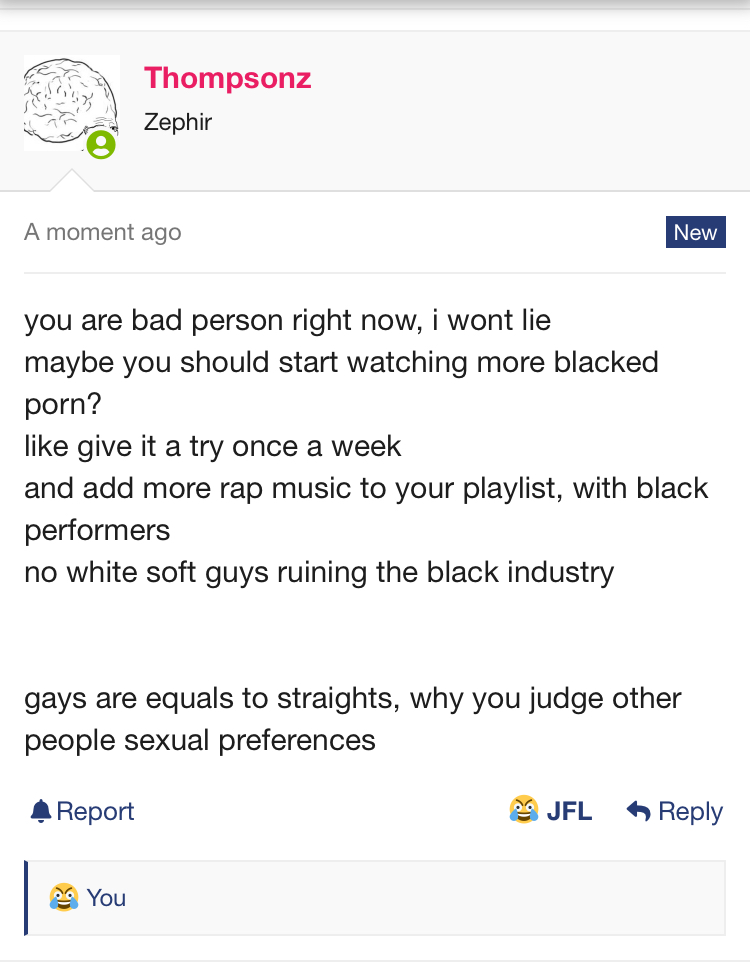Click the Report bell icon
Image resolution: width=750 pixels, height=962 pixels.
click(41, 811)
